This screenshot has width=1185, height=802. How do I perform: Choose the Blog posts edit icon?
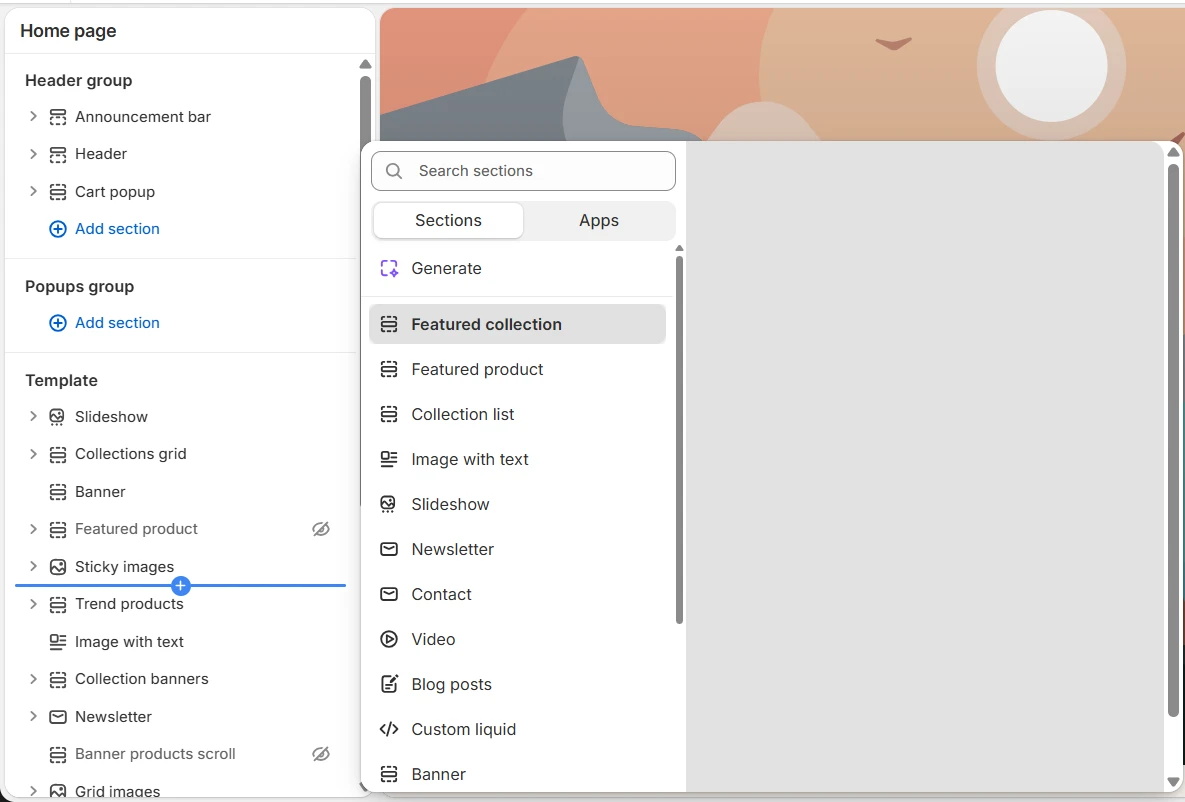[388, 684]
